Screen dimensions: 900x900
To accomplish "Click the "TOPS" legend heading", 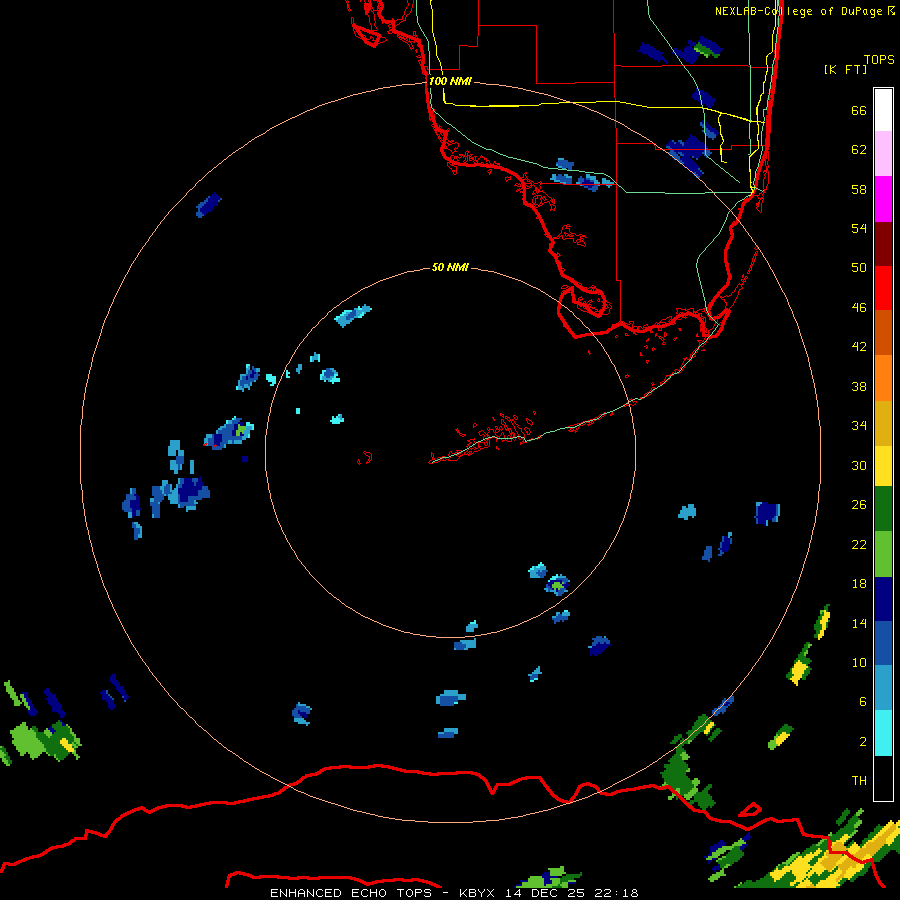I will pyautogui.click(x=879, y=60).
